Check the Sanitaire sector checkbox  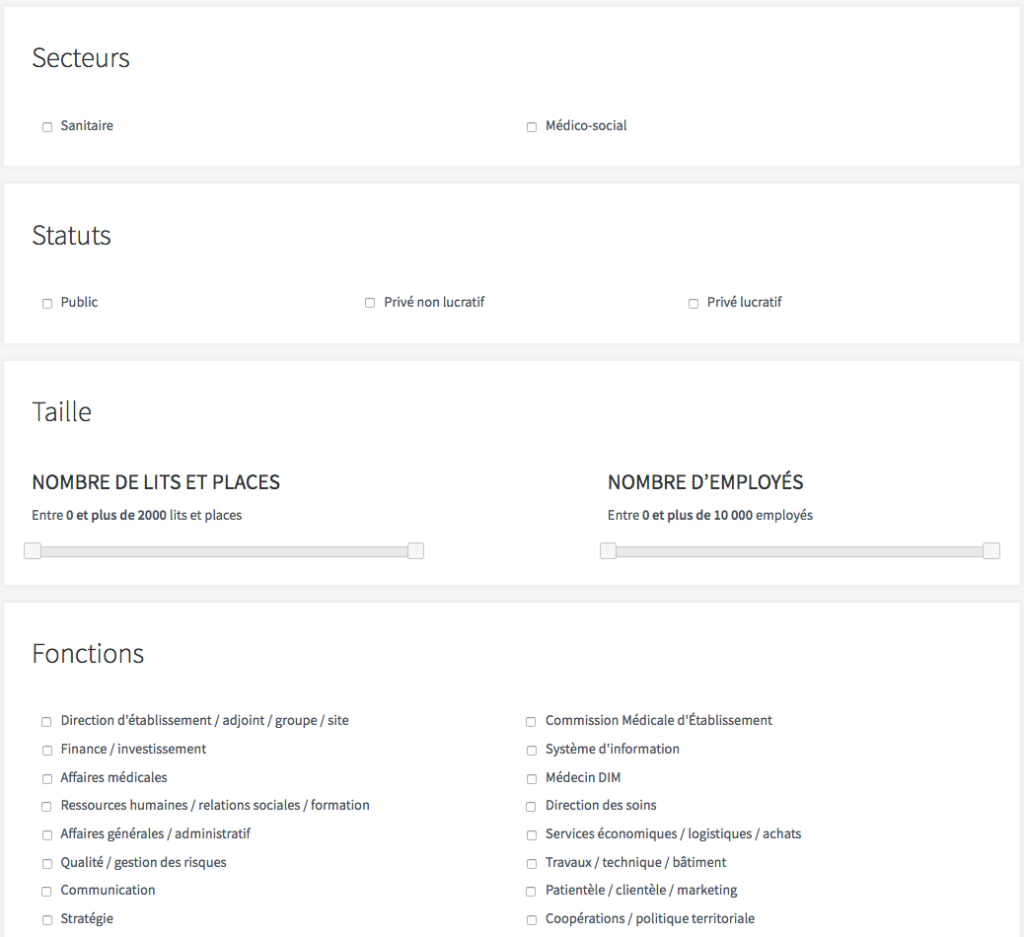pyautogui.click(x=47, y=127)
